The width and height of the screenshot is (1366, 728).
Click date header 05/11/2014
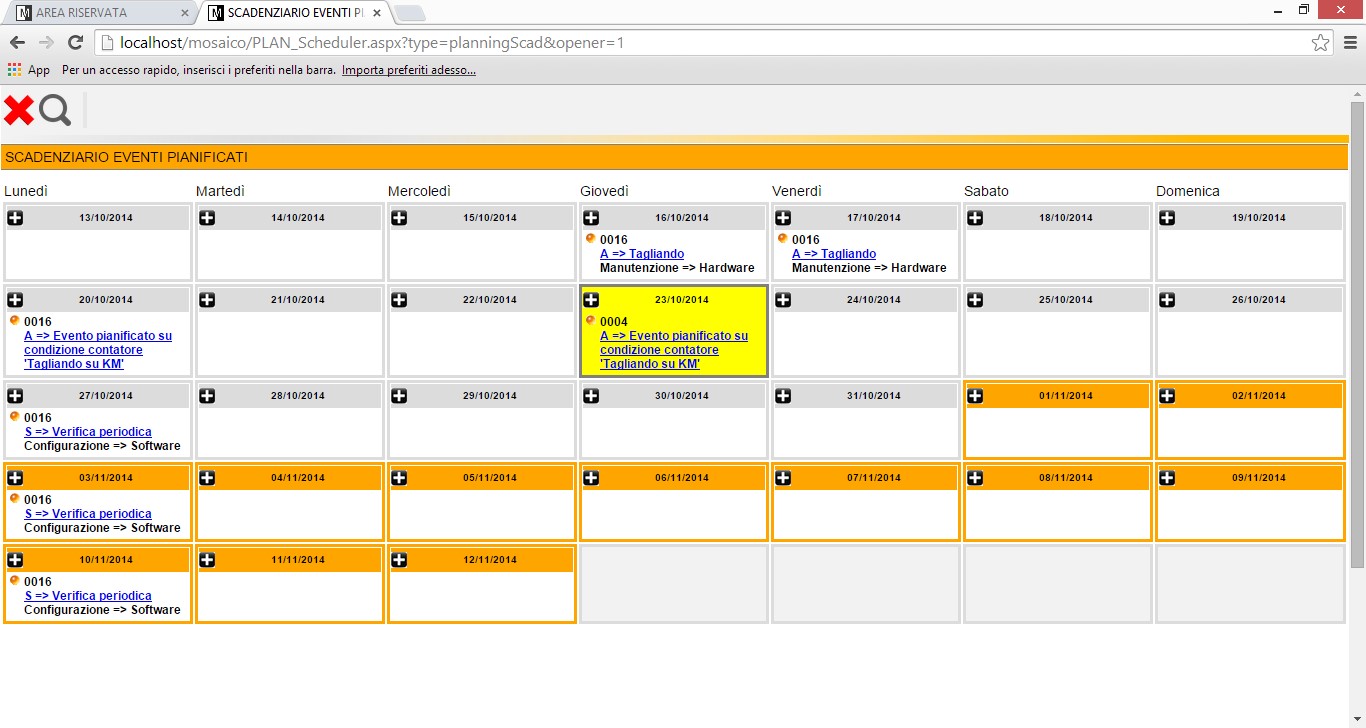(490, 478)
